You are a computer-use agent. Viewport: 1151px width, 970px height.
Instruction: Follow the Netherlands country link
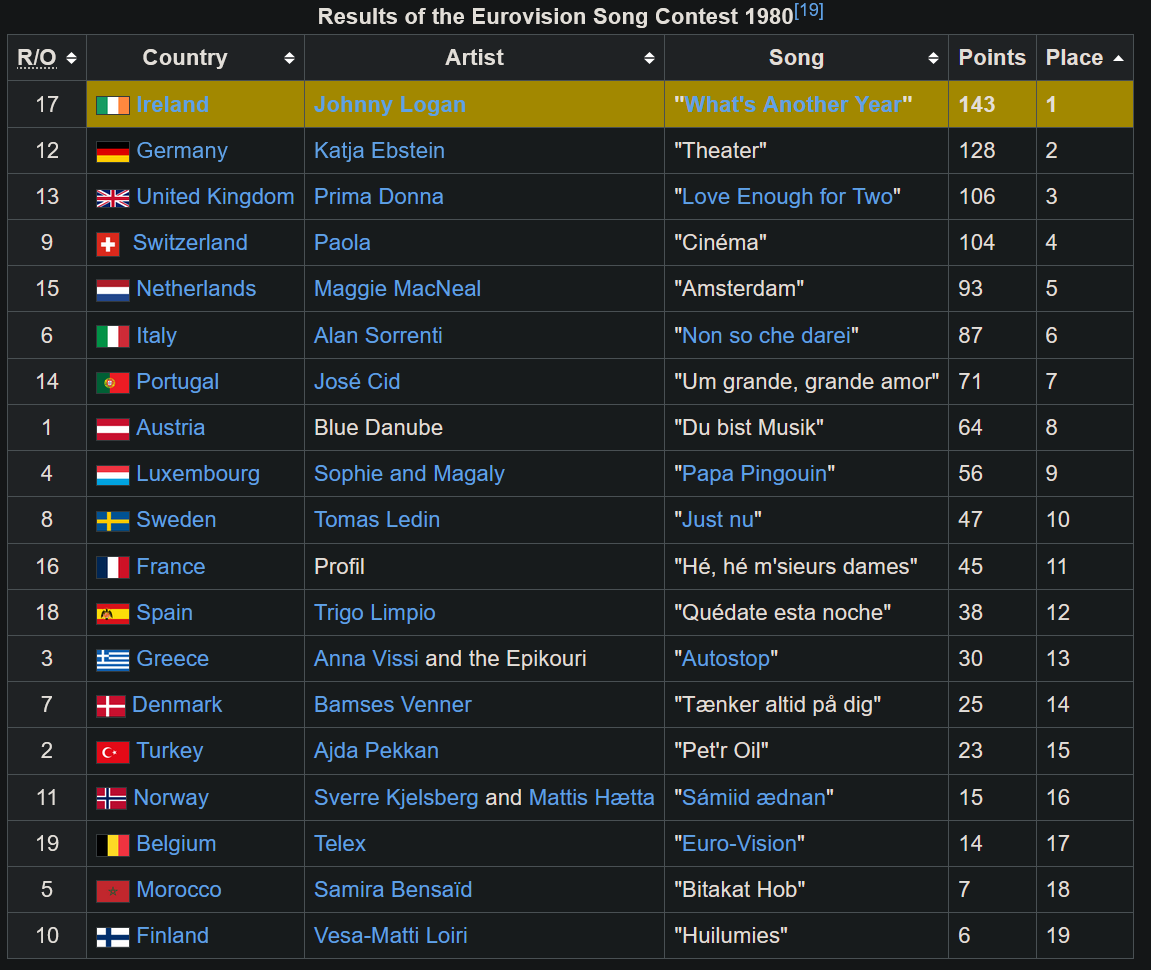(x=196, y=289)
